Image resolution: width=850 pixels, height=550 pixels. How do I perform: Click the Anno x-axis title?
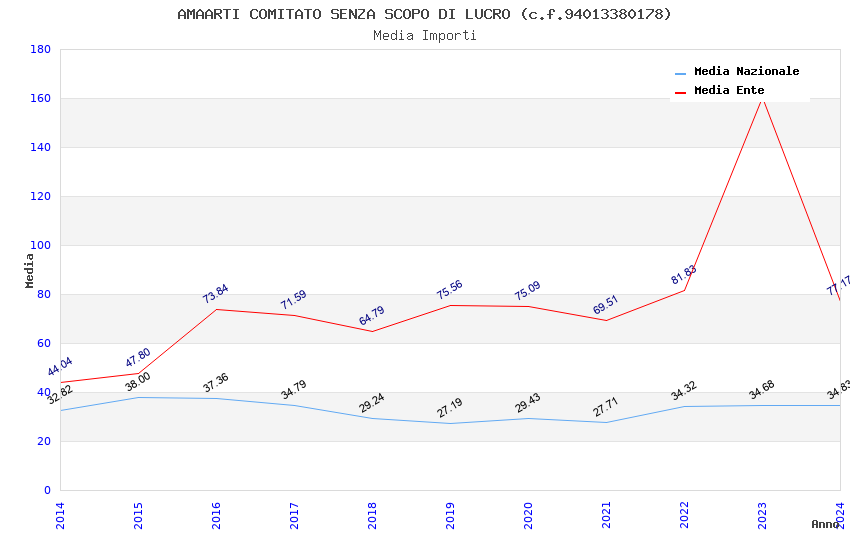click(825, 524)
